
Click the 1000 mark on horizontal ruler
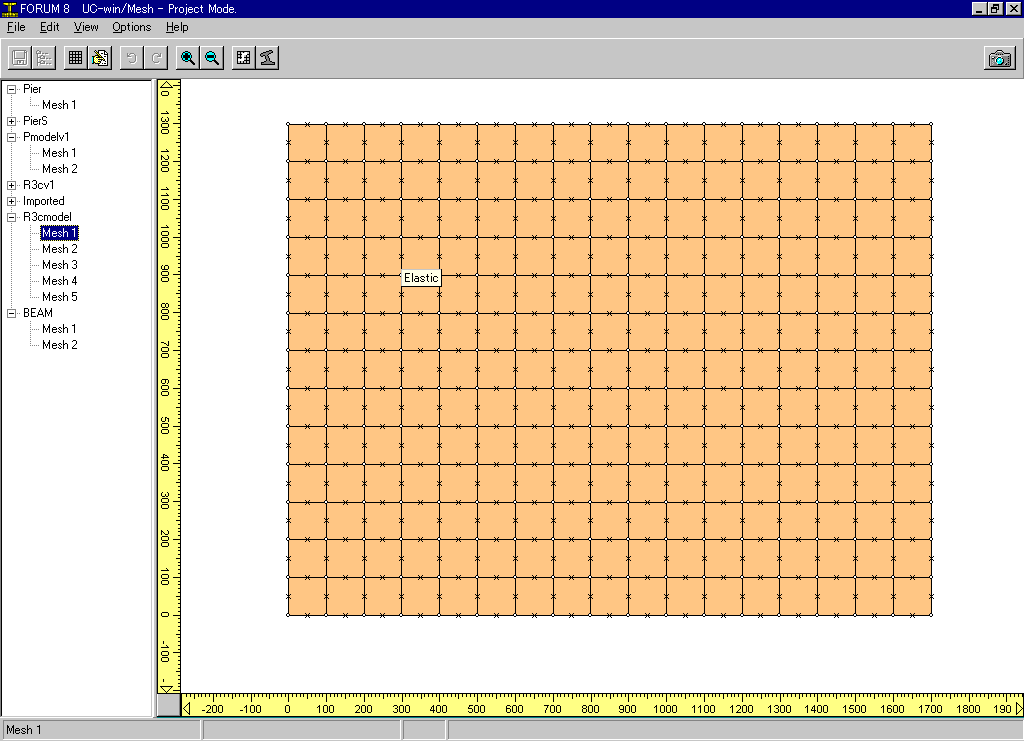pyautogui.click(x=665, y=709)
